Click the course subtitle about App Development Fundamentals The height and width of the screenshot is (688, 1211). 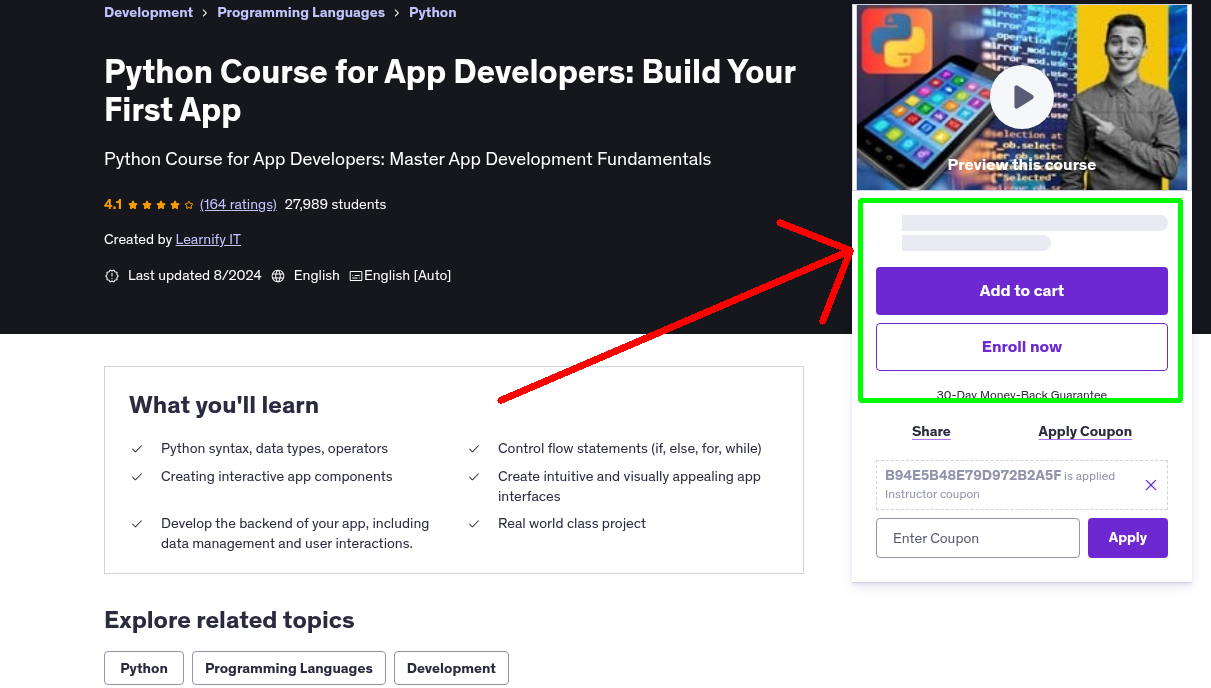[x=408, y=159]
